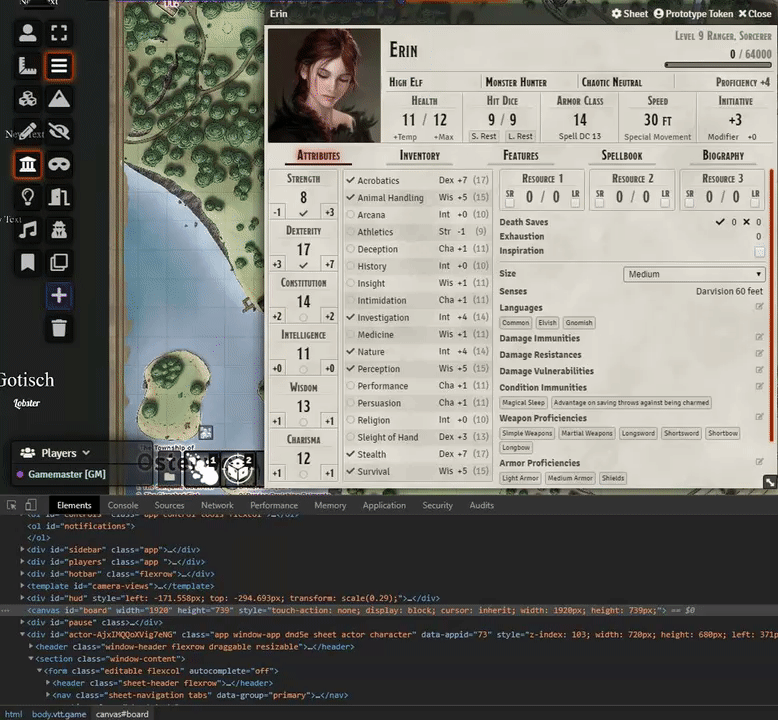The height and width of the screenshot is (720, 778).
Task: Edit Languages with its pencil icon
Action: pyautogui.click(x=759, y=307)
